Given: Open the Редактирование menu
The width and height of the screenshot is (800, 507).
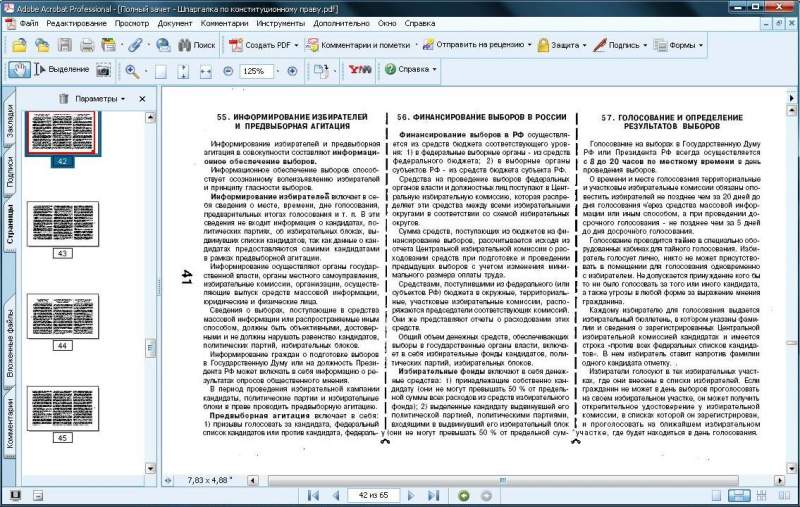Looking at the screenshot, I should (77, 23).
